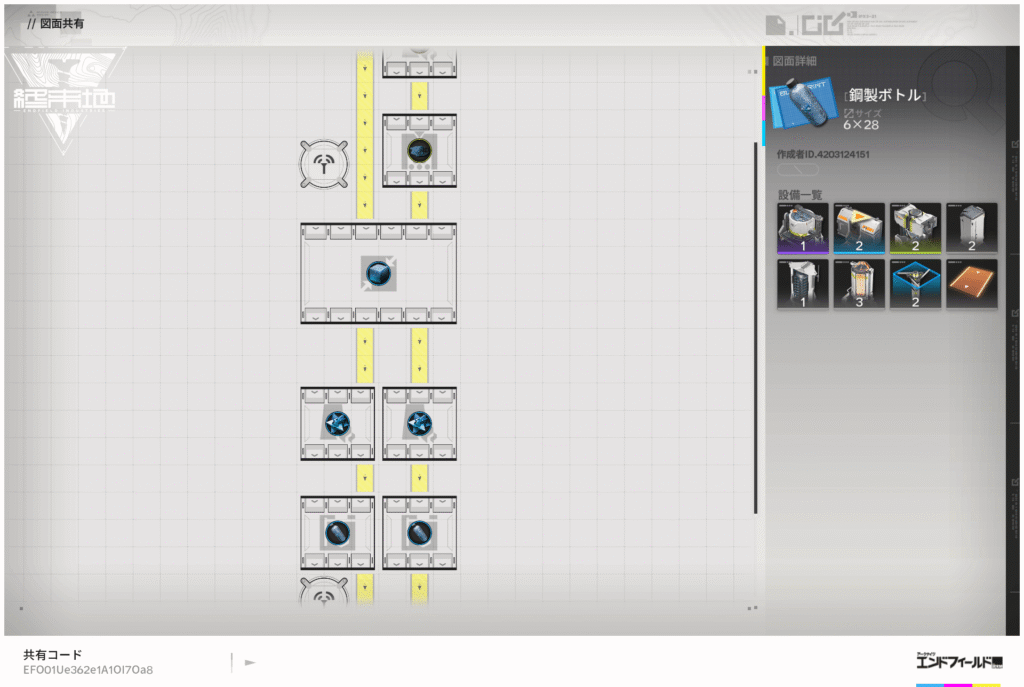Click the tall white storage tower with count 2
Screen dimensions: 1024x687
point(971,228)
